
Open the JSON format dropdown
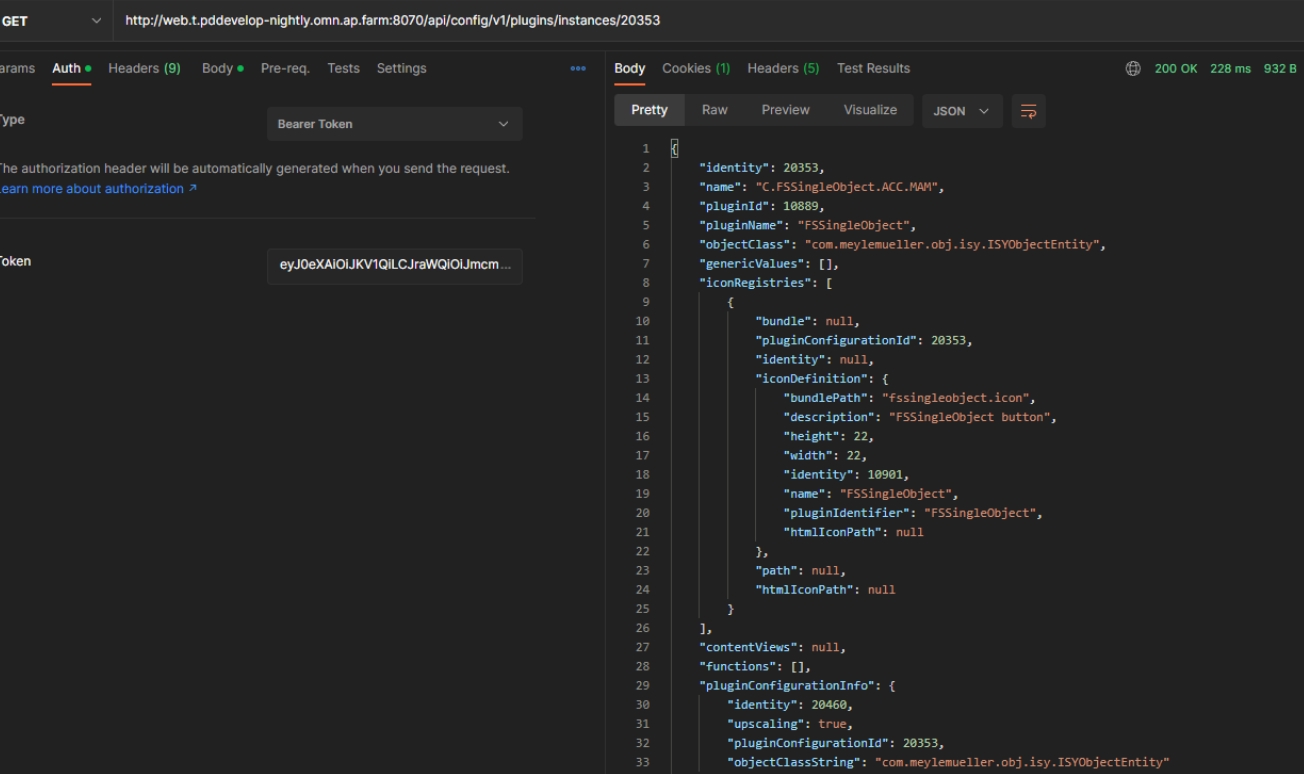coord(961,111)
